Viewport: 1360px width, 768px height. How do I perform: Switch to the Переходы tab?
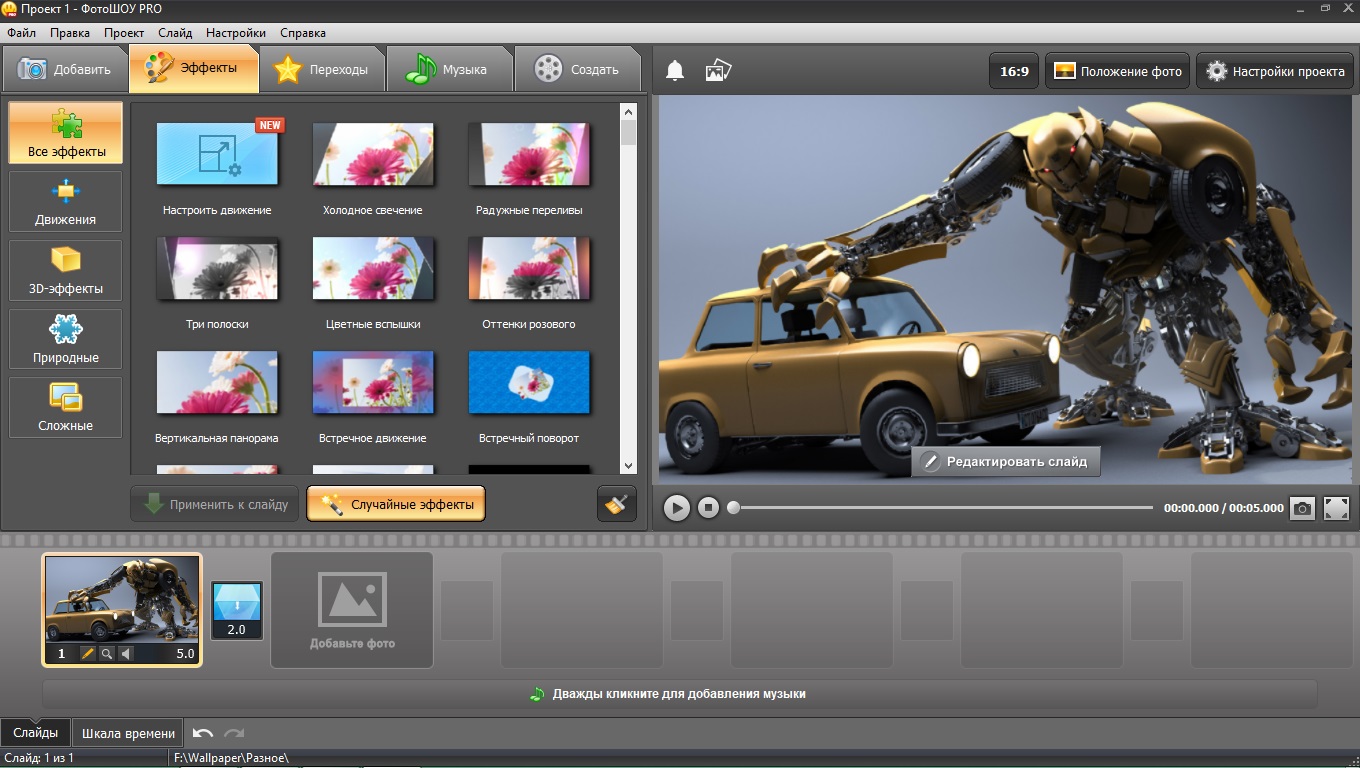coord(322,69)
